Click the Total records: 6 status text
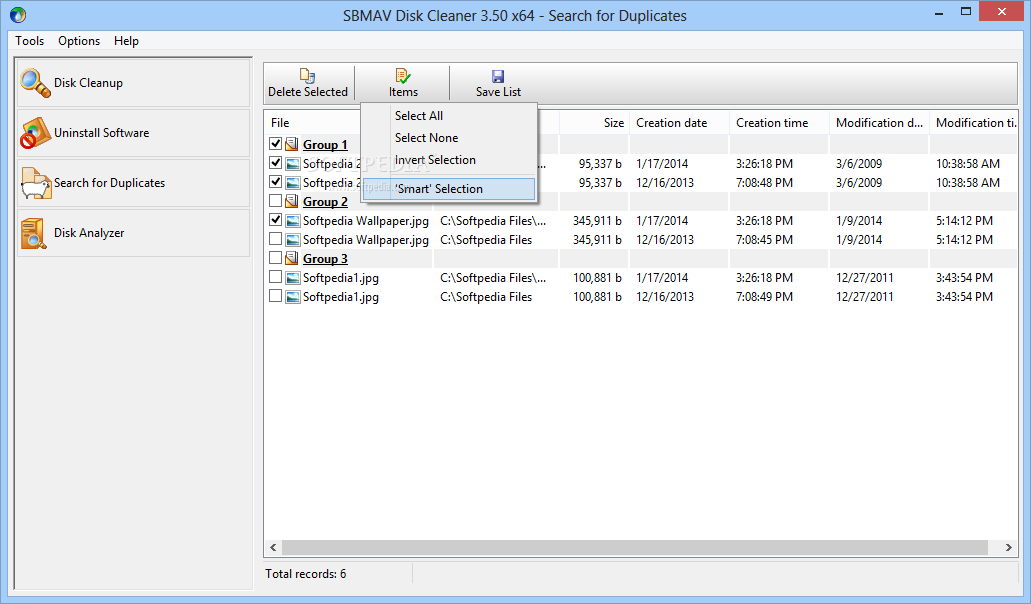The width and height of the screenshot is (1031, 604). [306, 574]
